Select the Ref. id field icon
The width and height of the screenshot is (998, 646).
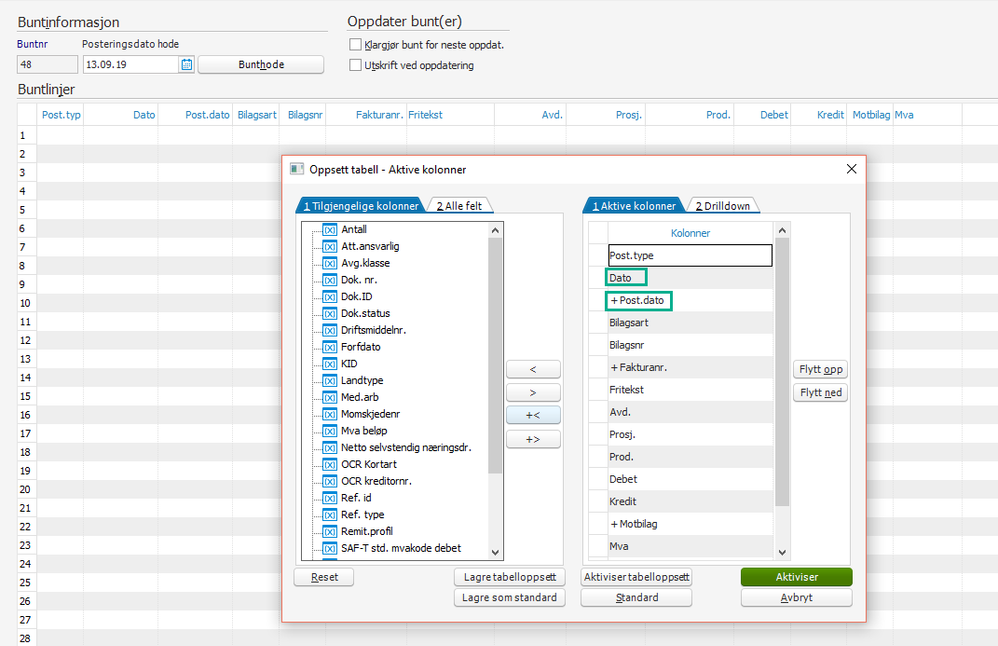[x=330, y=498]
